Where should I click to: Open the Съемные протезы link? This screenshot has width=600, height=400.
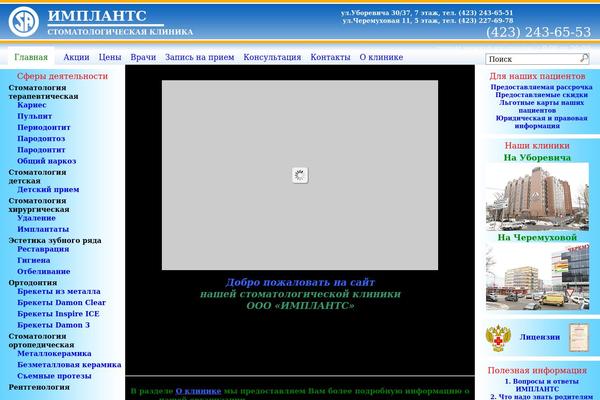point(54,376)
